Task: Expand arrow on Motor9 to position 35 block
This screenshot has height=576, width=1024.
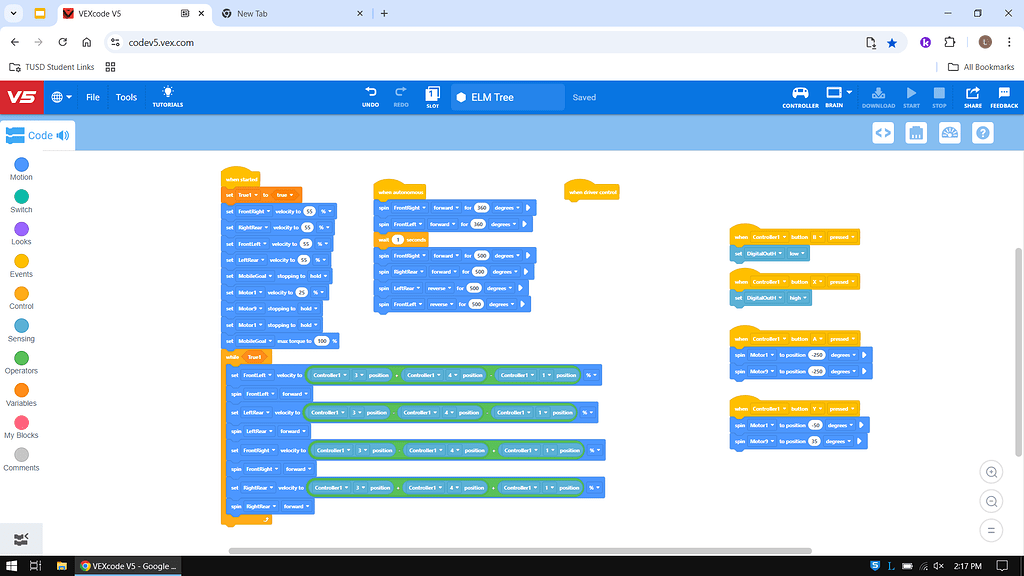Action: pyautogui.click(x=859, y=441)
